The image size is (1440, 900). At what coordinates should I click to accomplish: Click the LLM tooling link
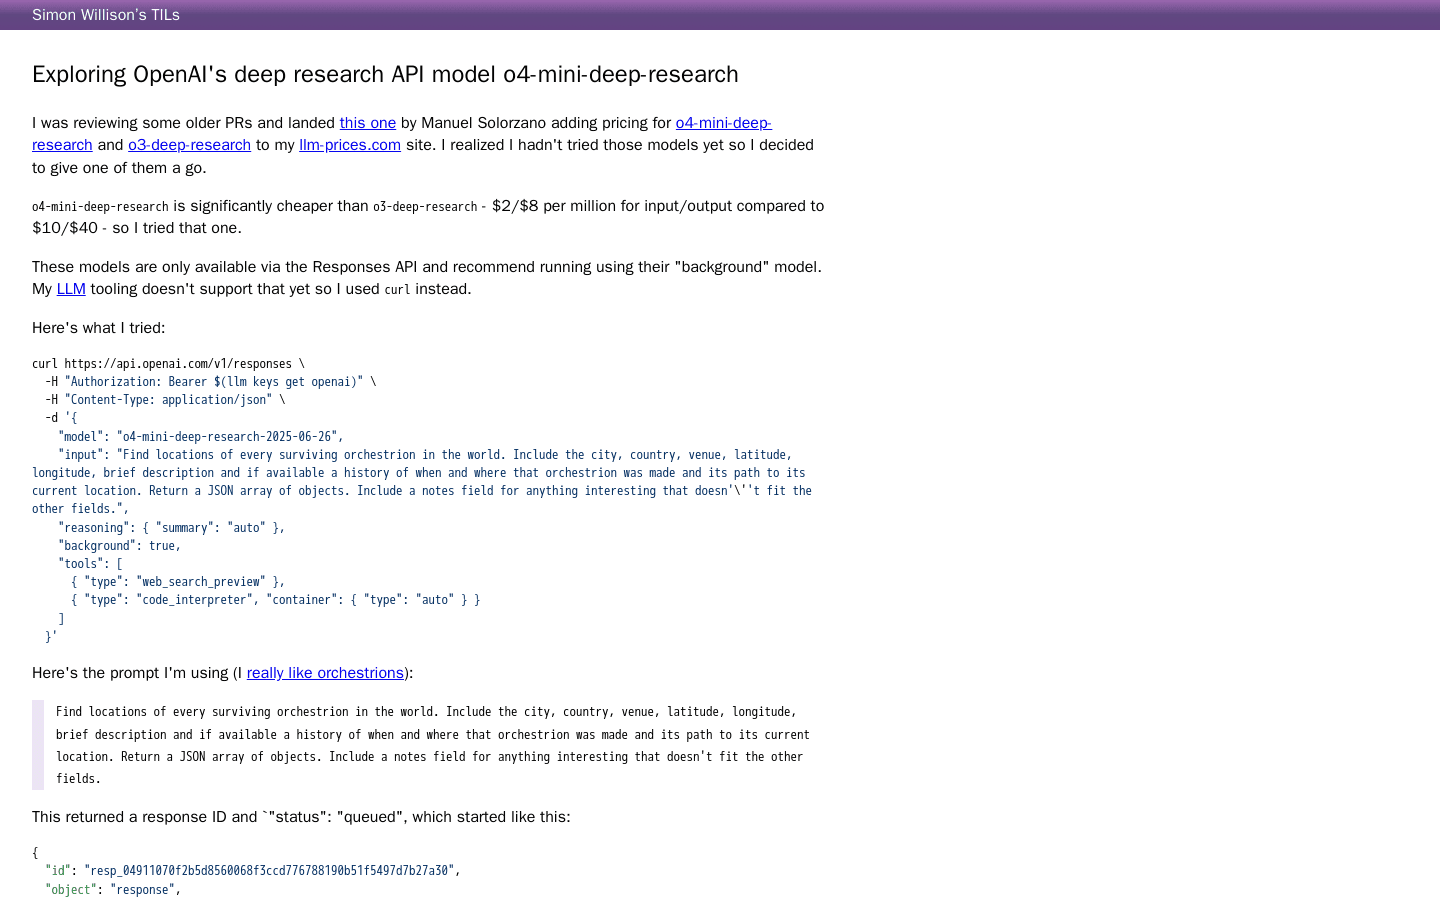(x=70, y=288)
